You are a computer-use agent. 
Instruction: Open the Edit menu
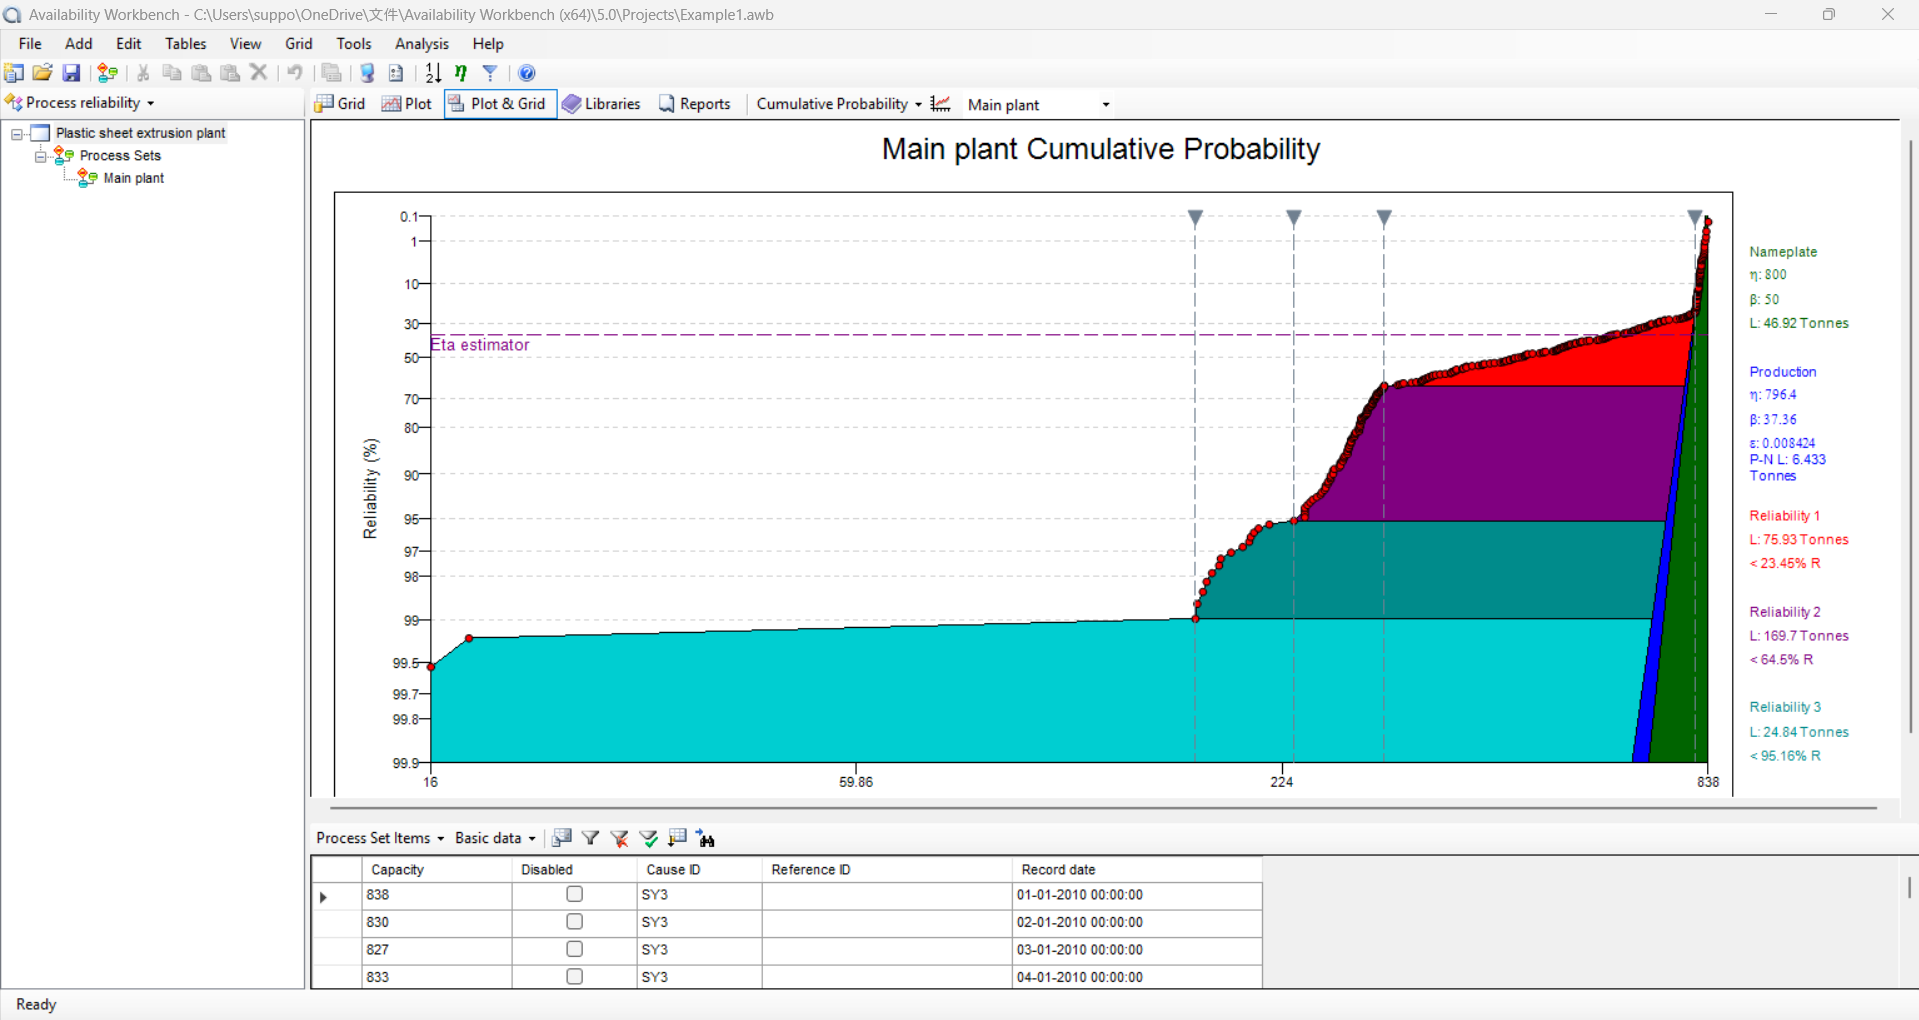click(x=128, y=44)
